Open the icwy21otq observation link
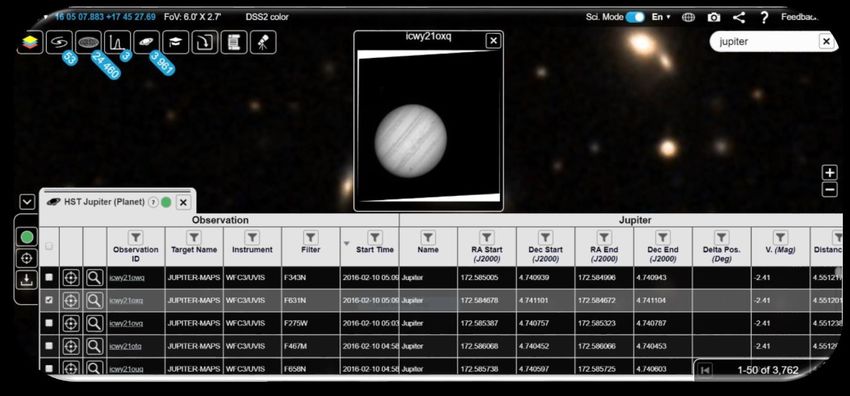The image size is (850, 396). coord(125,346)
